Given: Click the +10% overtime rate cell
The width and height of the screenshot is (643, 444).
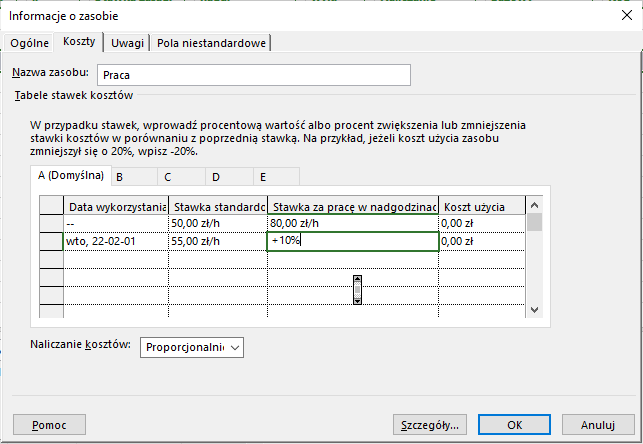Looking at the screenshot, I should (x=352, y=241).
